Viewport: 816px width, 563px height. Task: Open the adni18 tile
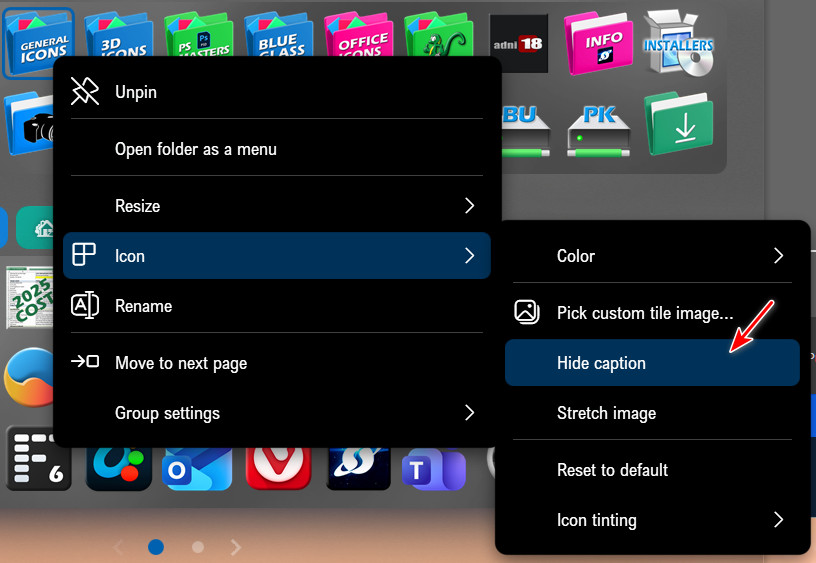[519, 44]
